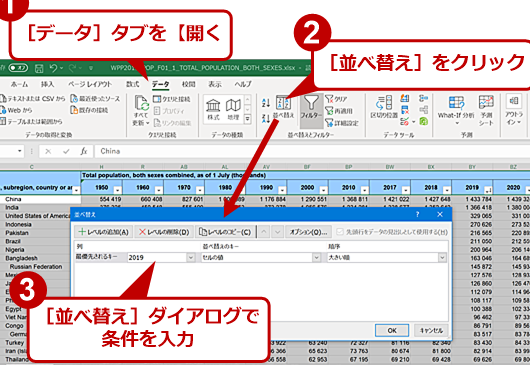Toggle 先頭行をデータの見出しとして使用する checkbox

pyautogui.click(x=340, y=232)
